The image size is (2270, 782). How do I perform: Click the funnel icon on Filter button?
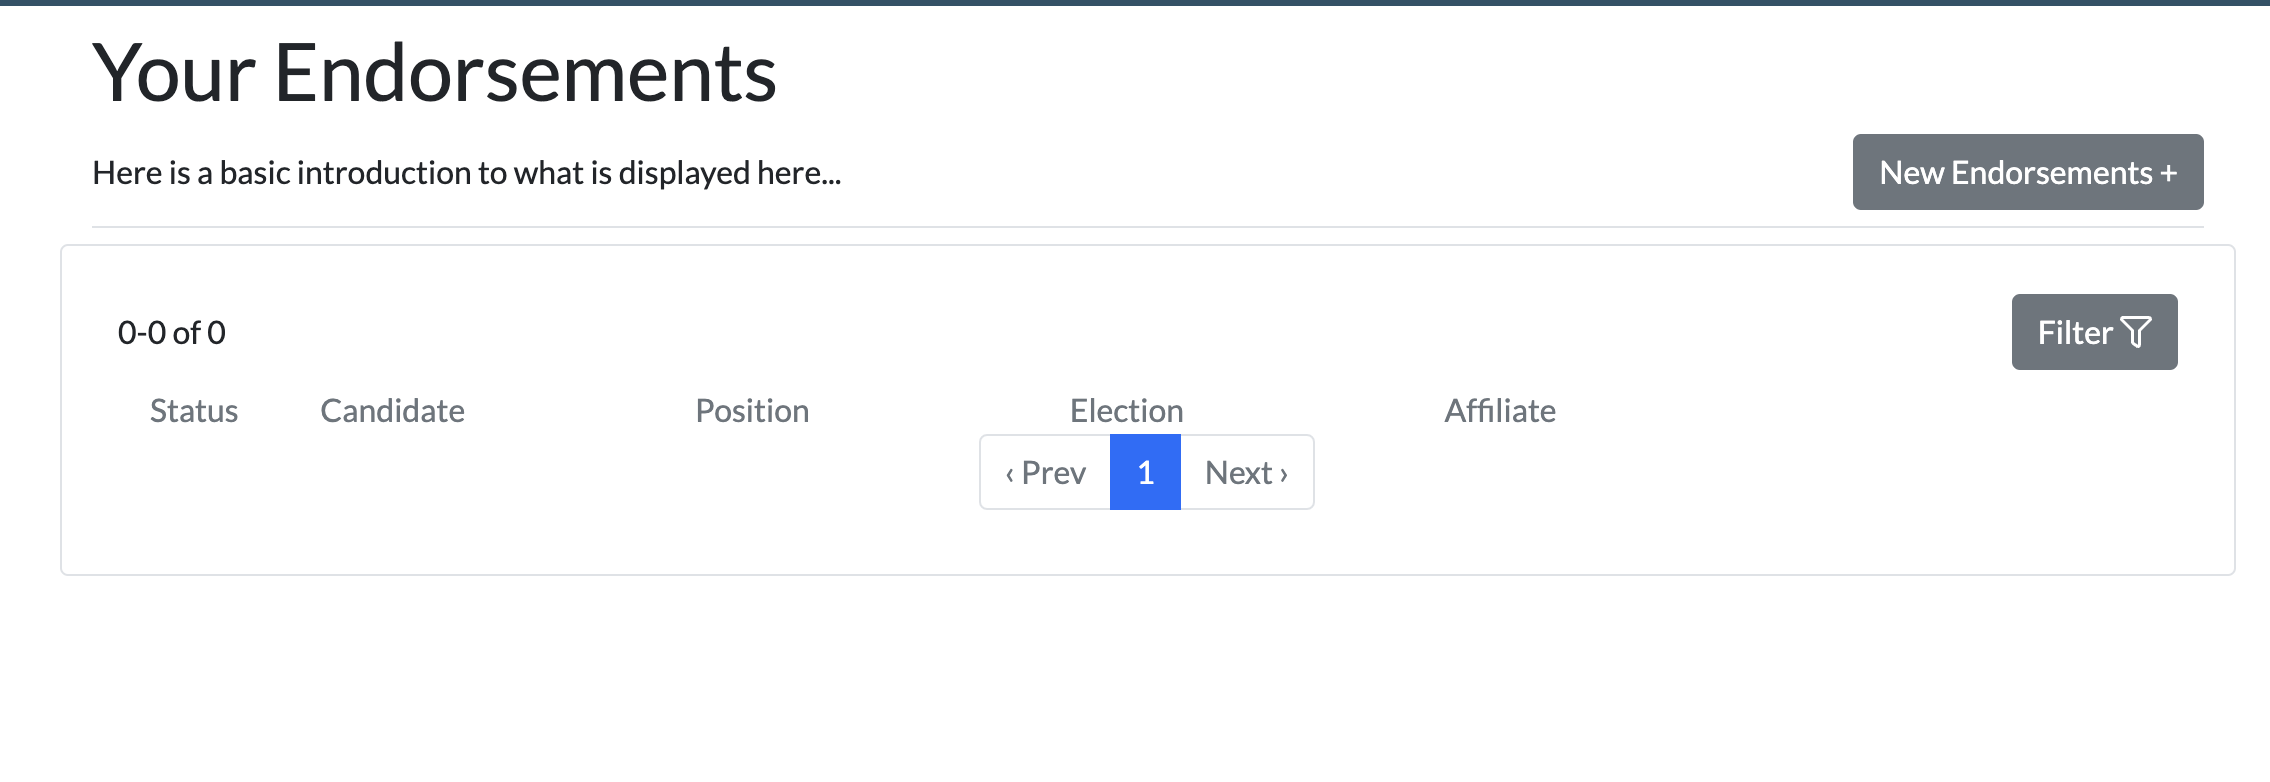tap(2135, 332)
